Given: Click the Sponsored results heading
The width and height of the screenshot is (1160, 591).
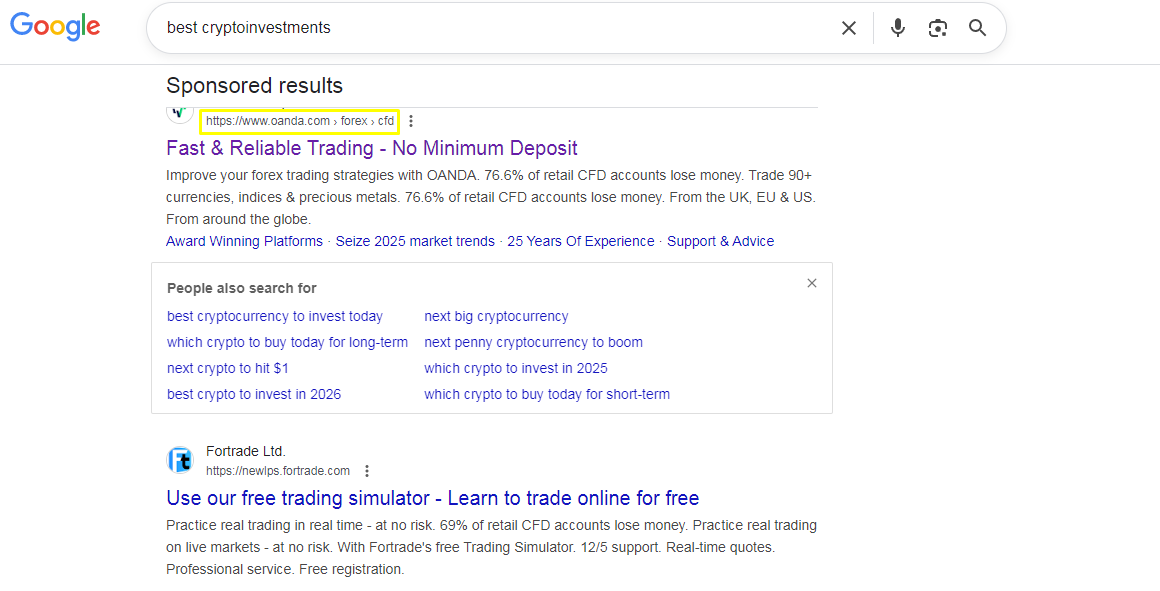Looking at the screenshot, I should (254, 86).
